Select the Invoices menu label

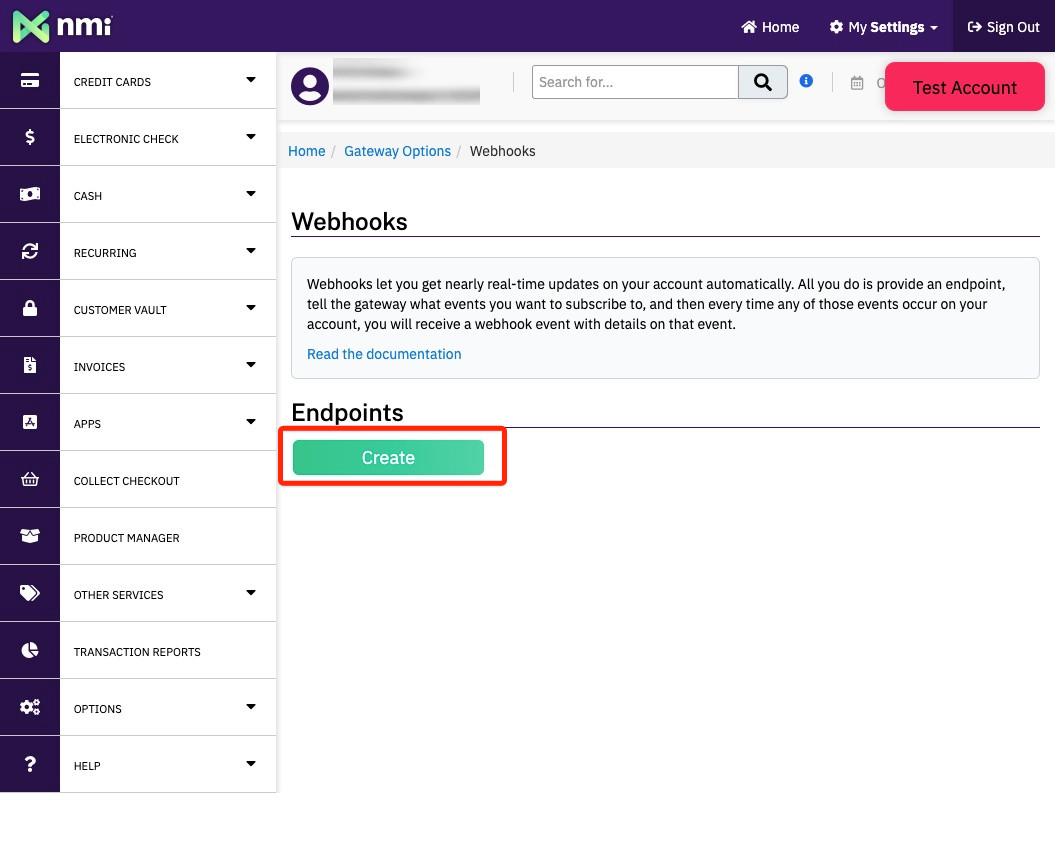(100, 367)
